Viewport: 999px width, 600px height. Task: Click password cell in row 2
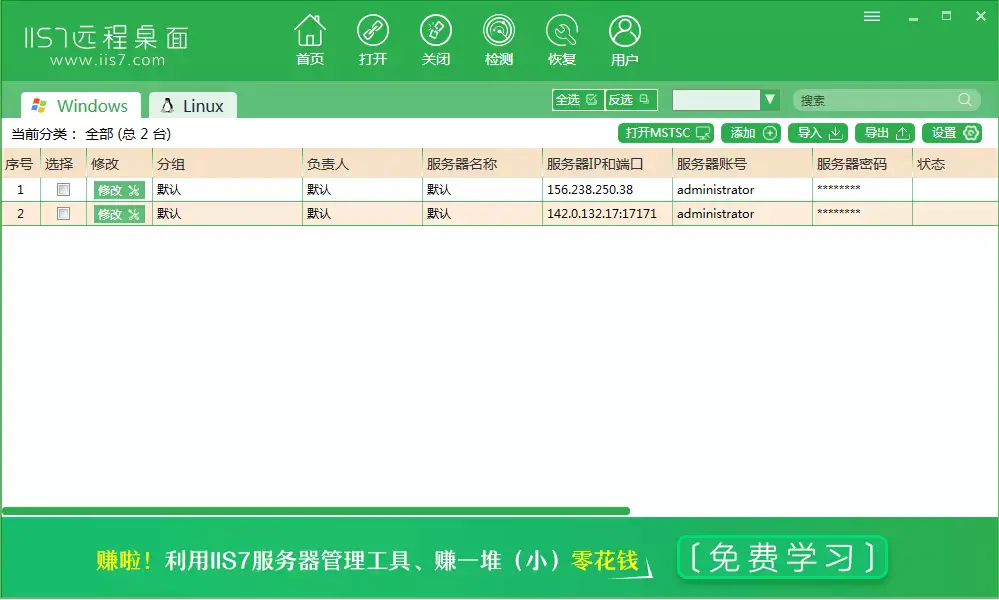[862, 213]
